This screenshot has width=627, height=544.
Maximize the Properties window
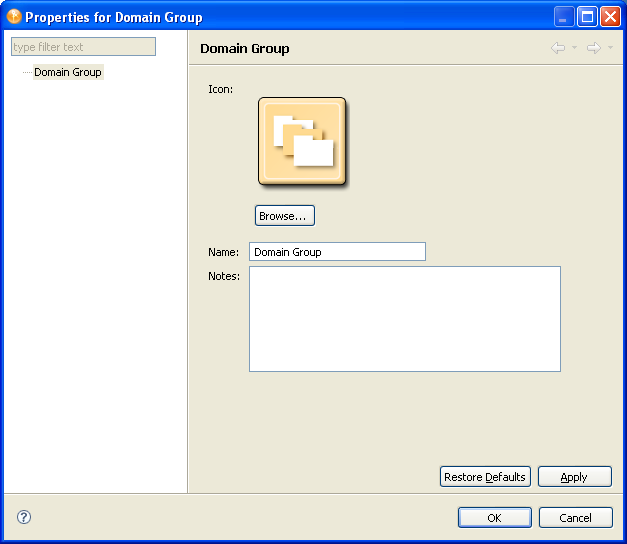(x=587, y=17)
